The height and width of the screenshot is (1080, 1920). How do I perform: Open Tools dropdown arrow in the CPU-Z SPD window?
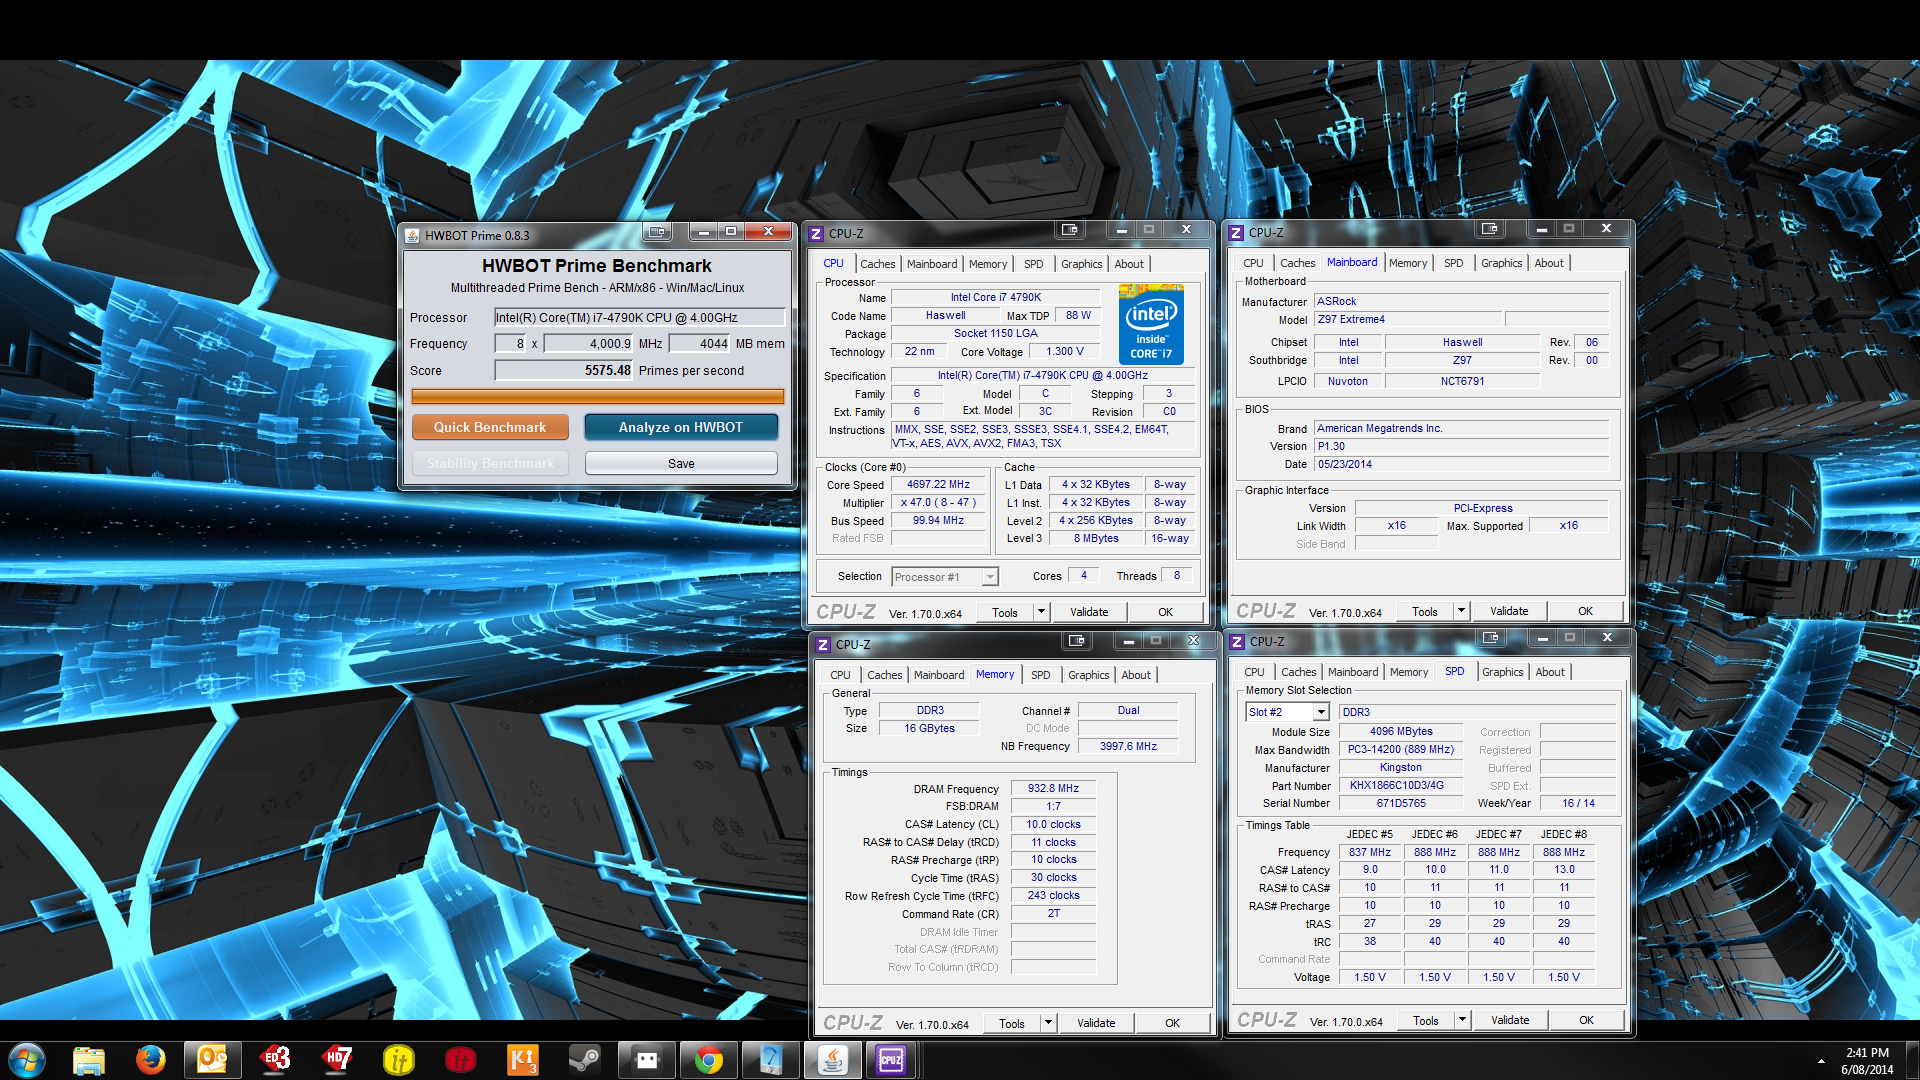point(1462,1020)
